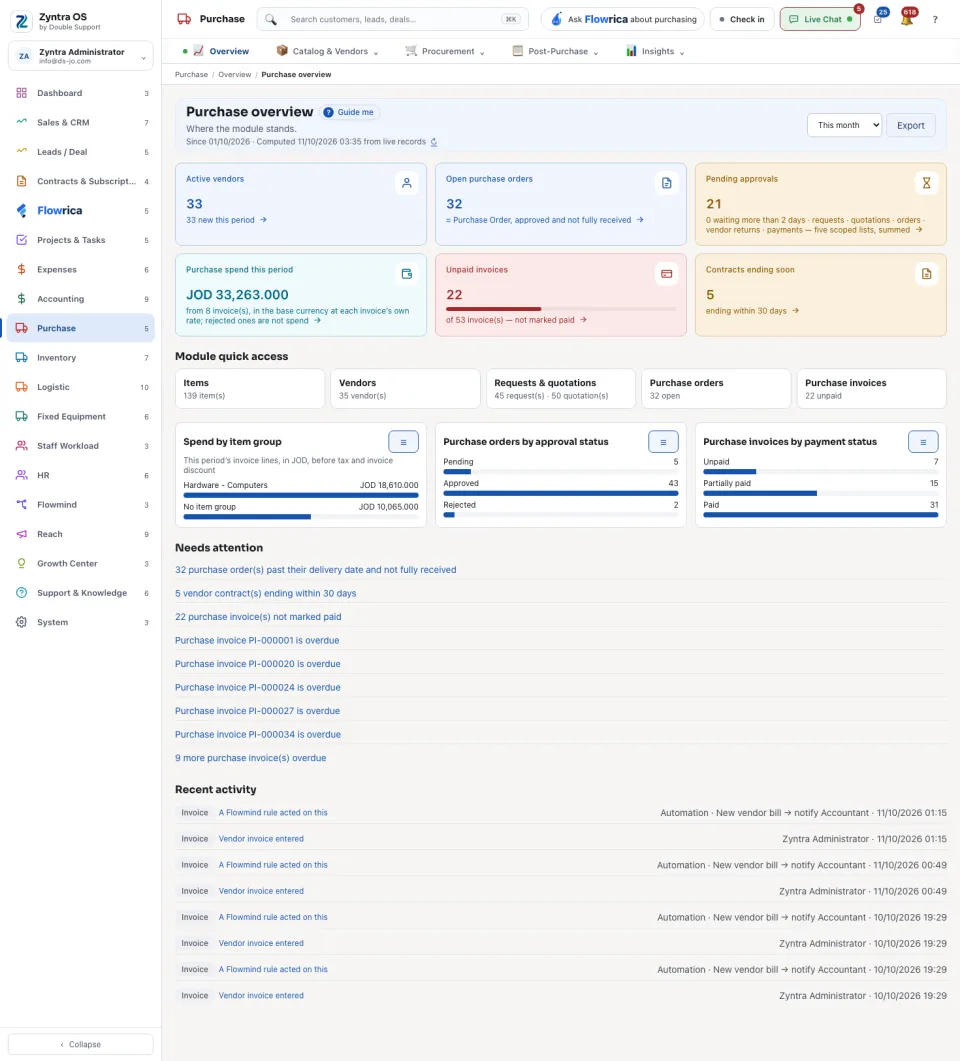The image size is (960, 1061).
Task: Click the Approved purchase orders bar
Action: [x=560, y=493]
